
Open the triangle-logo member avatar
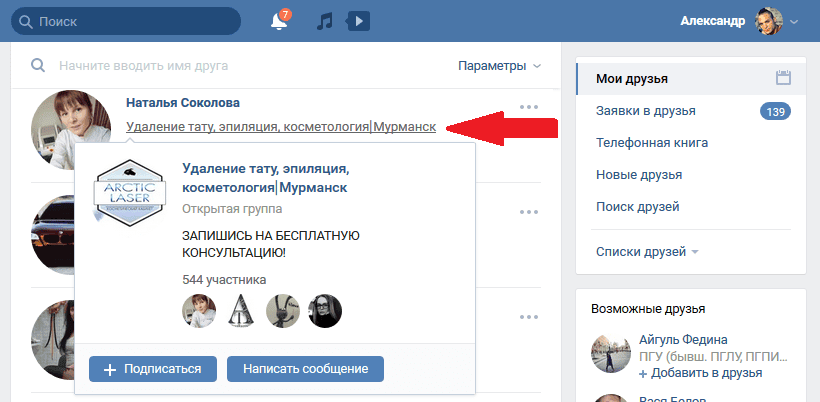tap(241, 311)
